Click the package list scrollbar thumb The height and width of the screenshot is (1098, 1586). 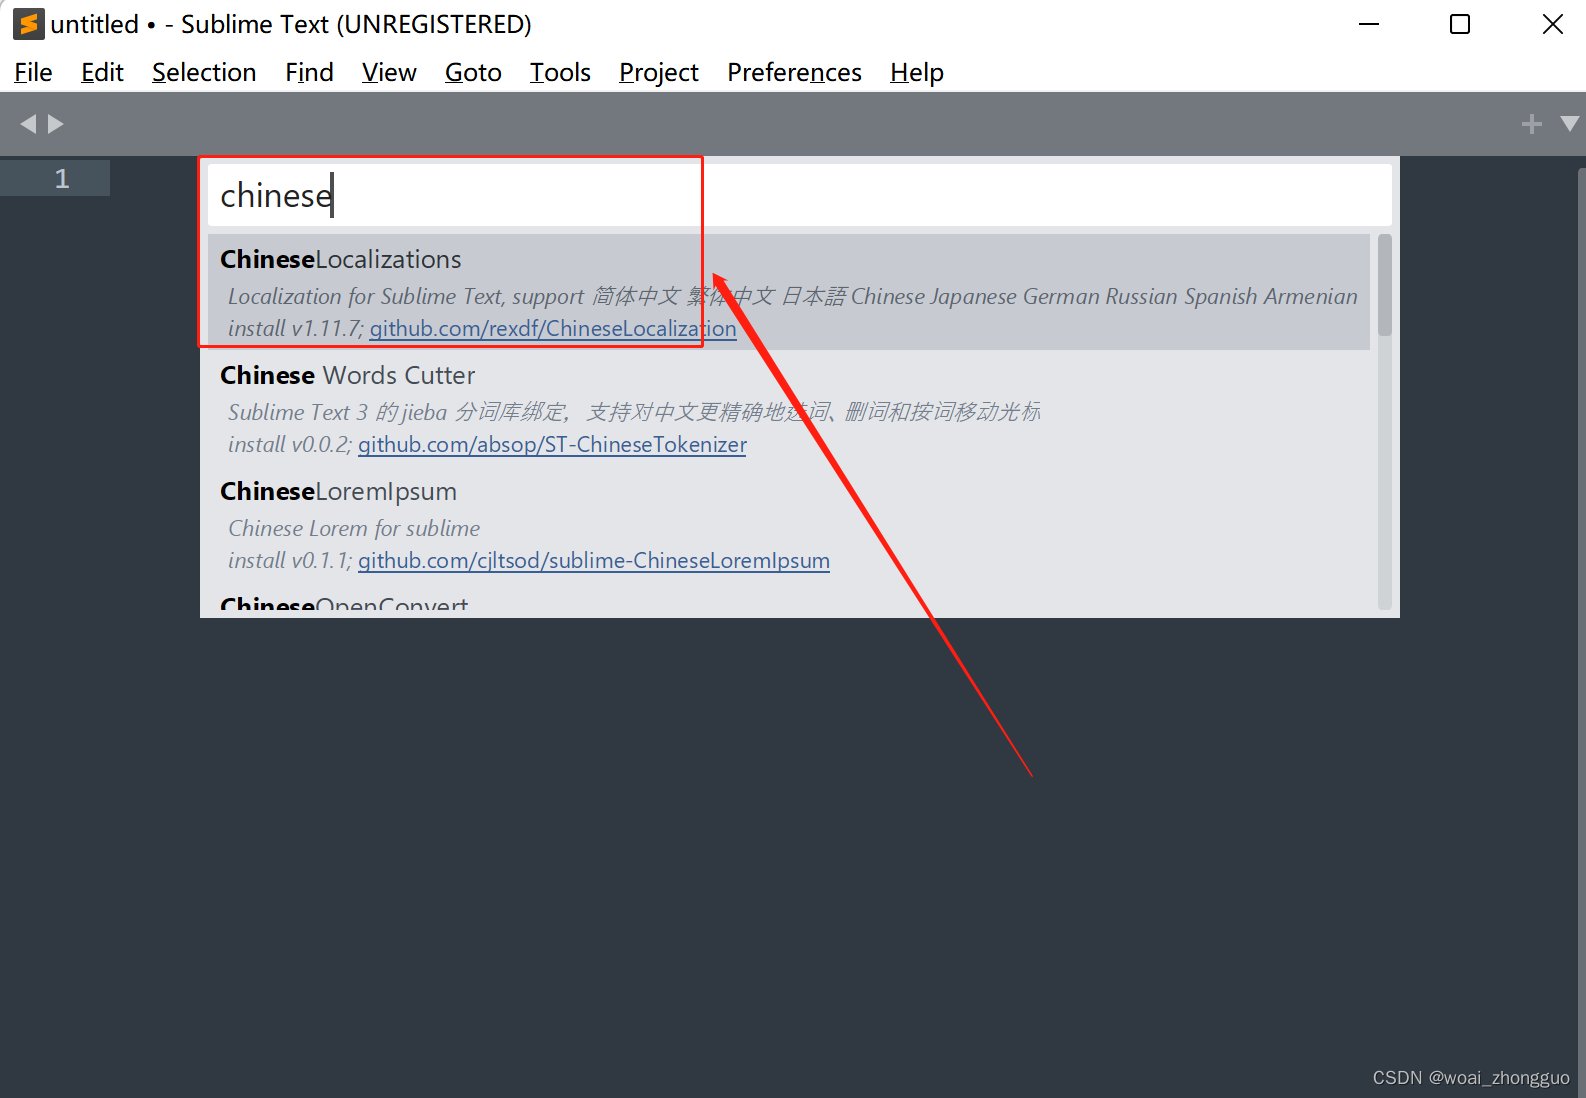pyautogui.click(x=1385, y=285)
